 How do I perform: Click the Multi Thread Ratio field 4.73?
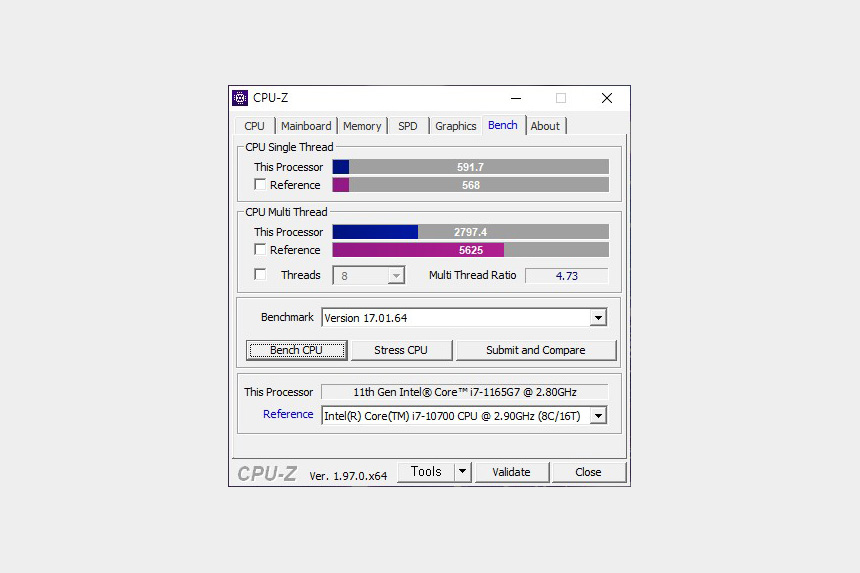tap(567, 276)
